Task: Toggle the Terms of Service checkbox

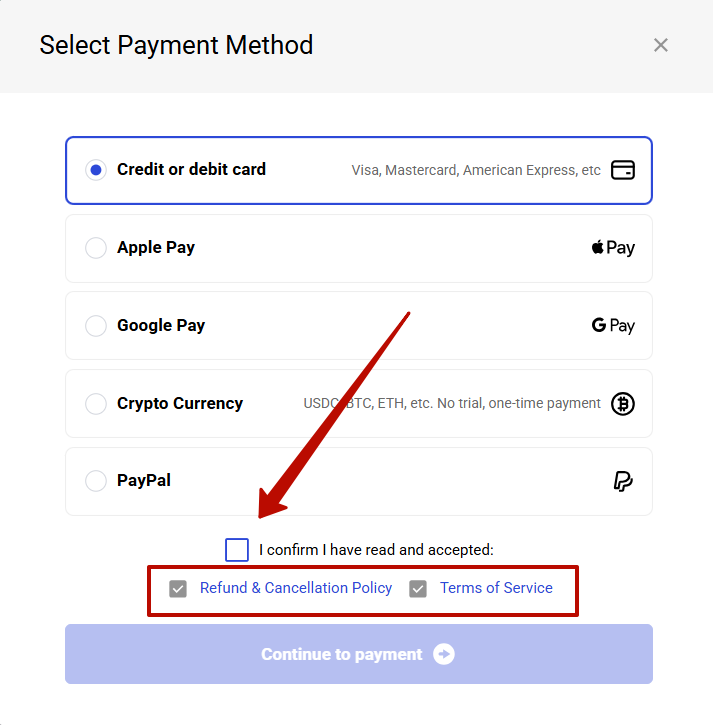Action: point(418,588)
